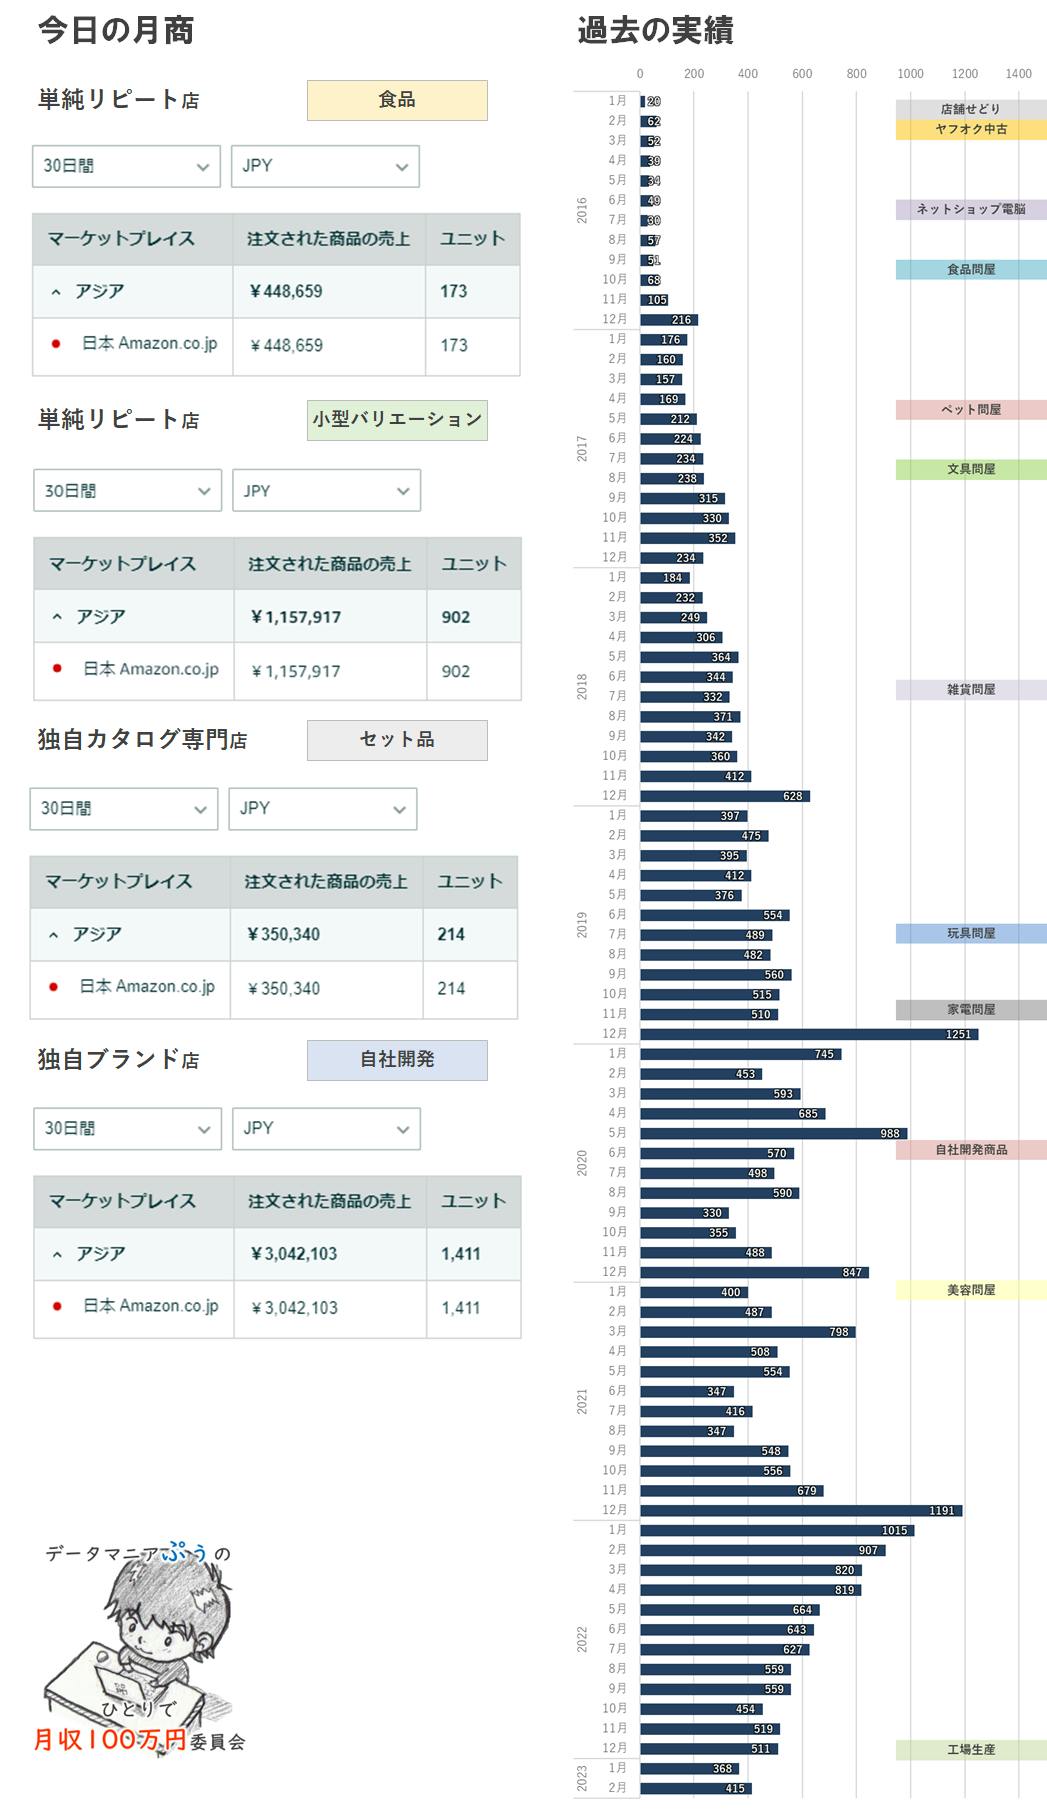Click the yellow ヤフオク中古 legend band

(970, 129)
